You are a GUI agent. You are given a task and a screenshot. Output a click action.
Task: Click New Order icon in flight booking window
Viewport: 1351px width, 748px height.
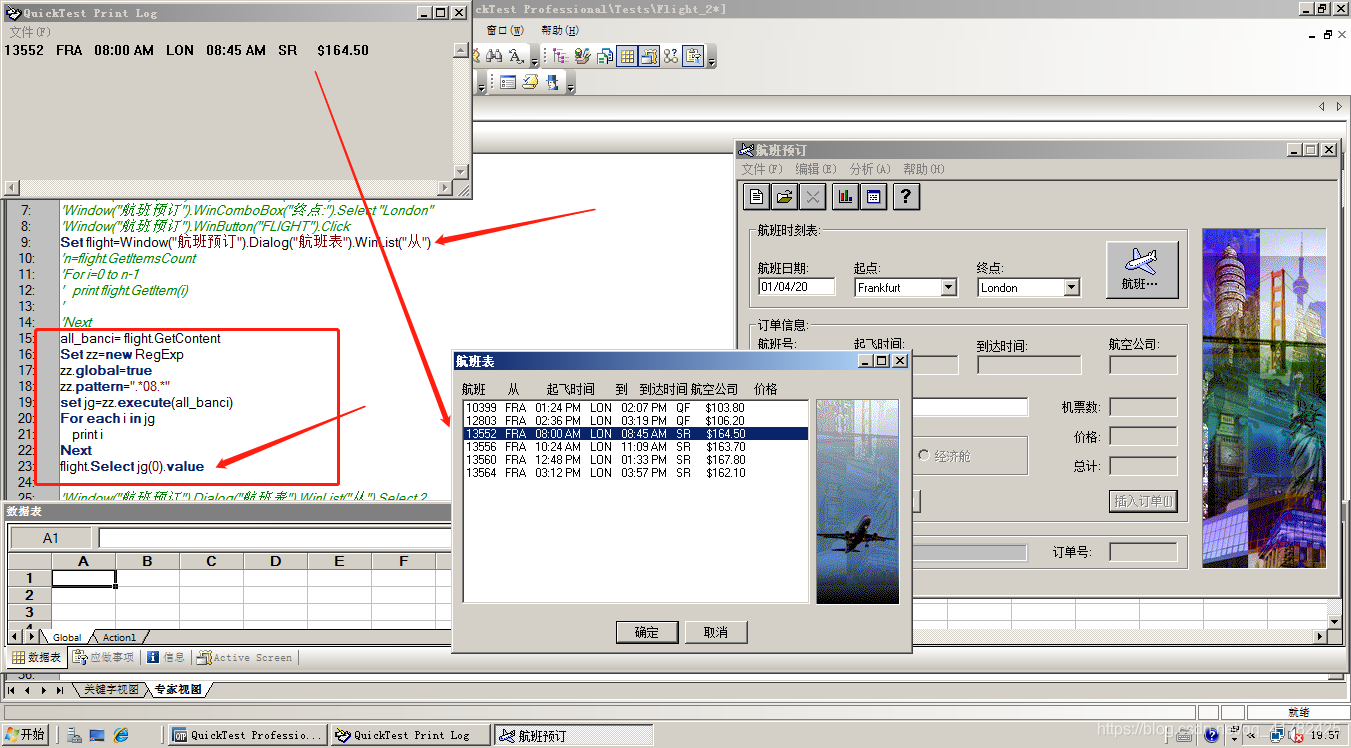757,197
